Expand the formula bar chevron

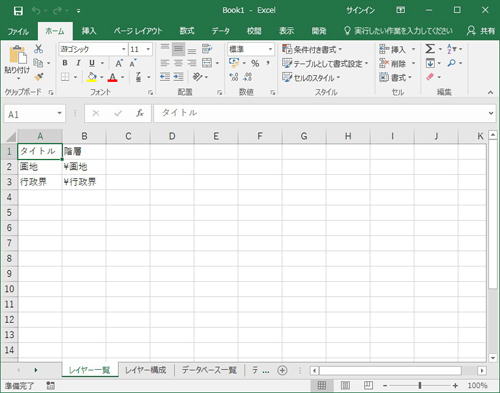click(x=491, y=113)
